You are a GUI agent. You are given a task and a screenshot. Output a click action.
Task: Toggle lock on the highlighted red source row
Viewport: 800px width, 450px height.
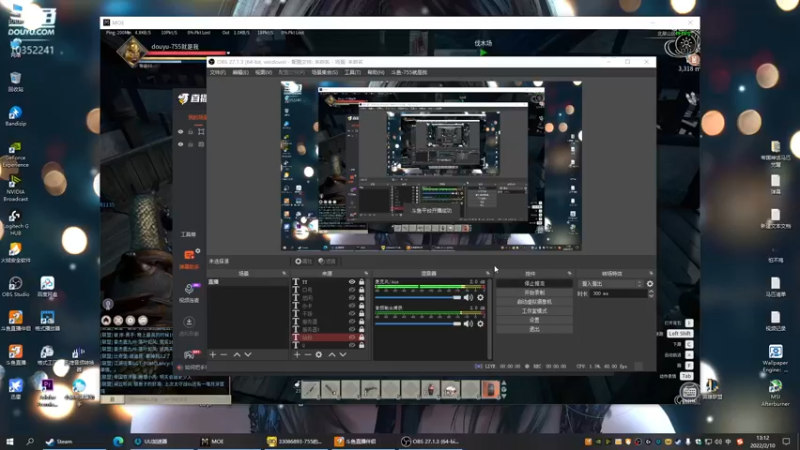pos(361,337)
